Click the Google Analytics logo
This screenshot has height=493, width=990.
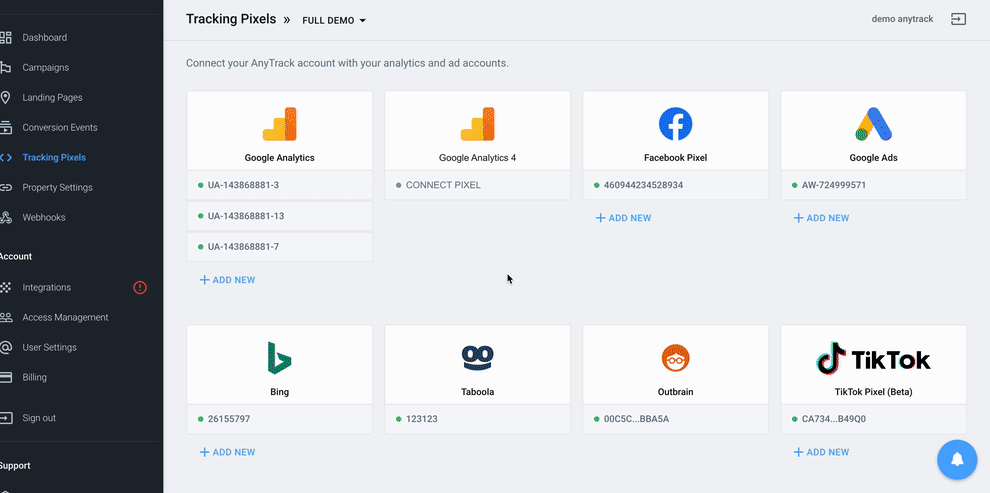click(280, 124)
